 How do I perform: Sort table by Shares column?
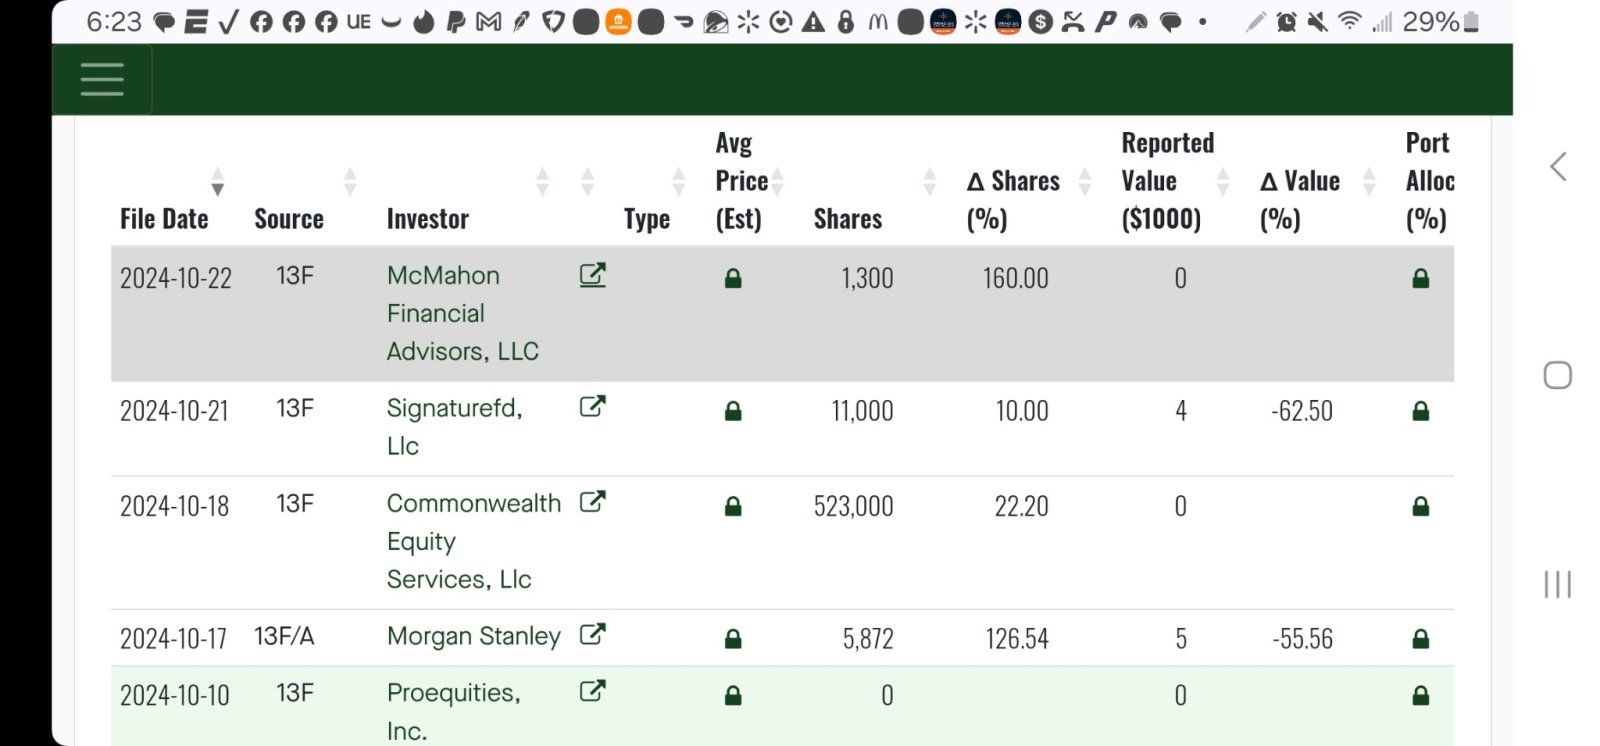(929, 181)
